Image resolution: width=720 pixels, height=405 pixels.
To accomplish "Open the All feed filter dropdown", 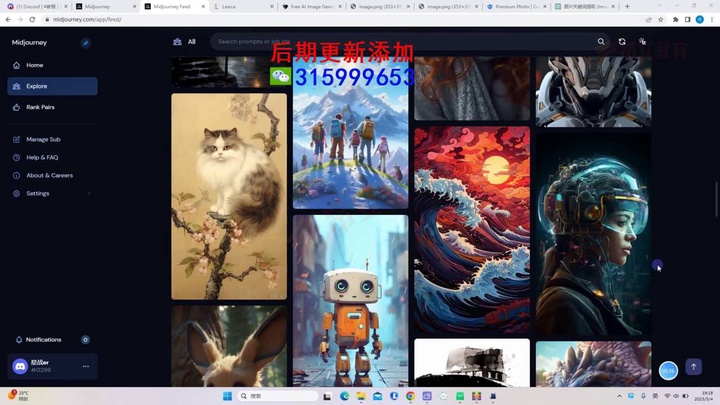I will click(184, 42).
